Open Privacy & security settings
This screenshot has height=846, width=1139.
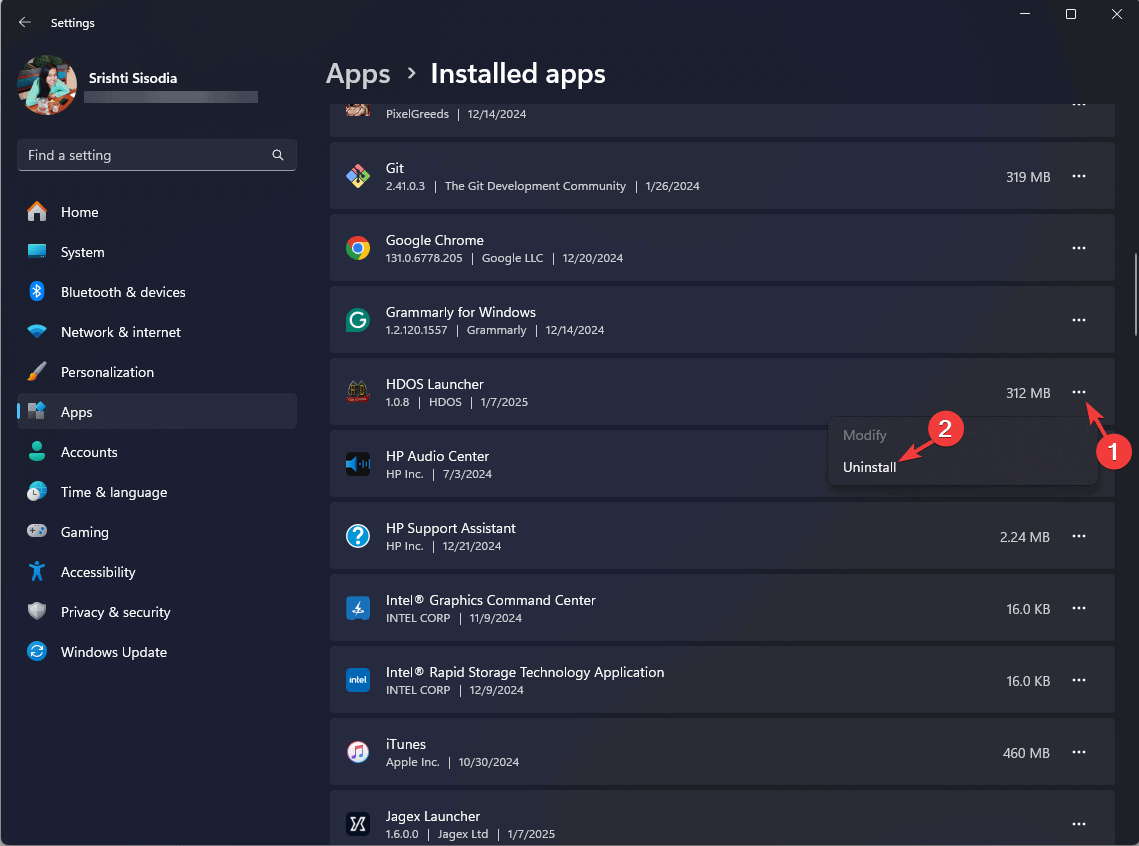click(x=157, y=611)
